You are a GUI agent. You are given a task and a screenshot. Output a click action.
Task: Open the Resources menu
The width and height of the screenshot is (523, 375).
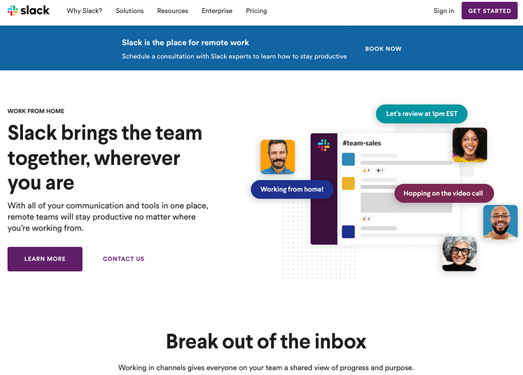(x=172, y=11)
